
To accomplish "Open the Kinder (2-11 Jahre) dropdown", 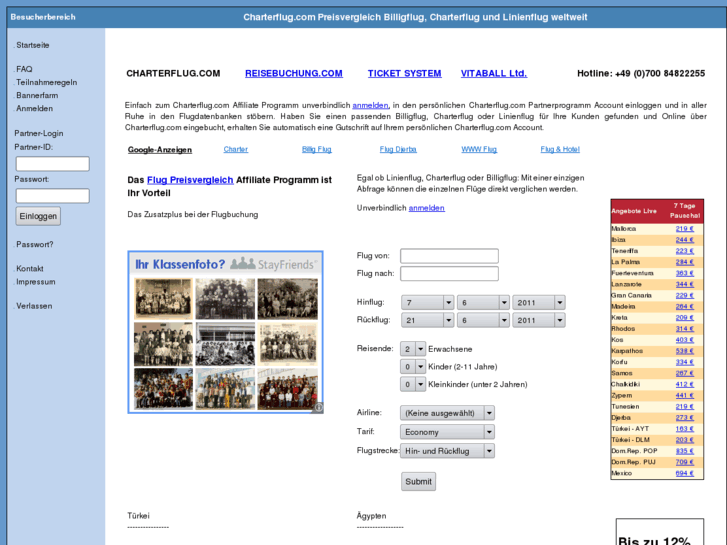I will 413,367.
